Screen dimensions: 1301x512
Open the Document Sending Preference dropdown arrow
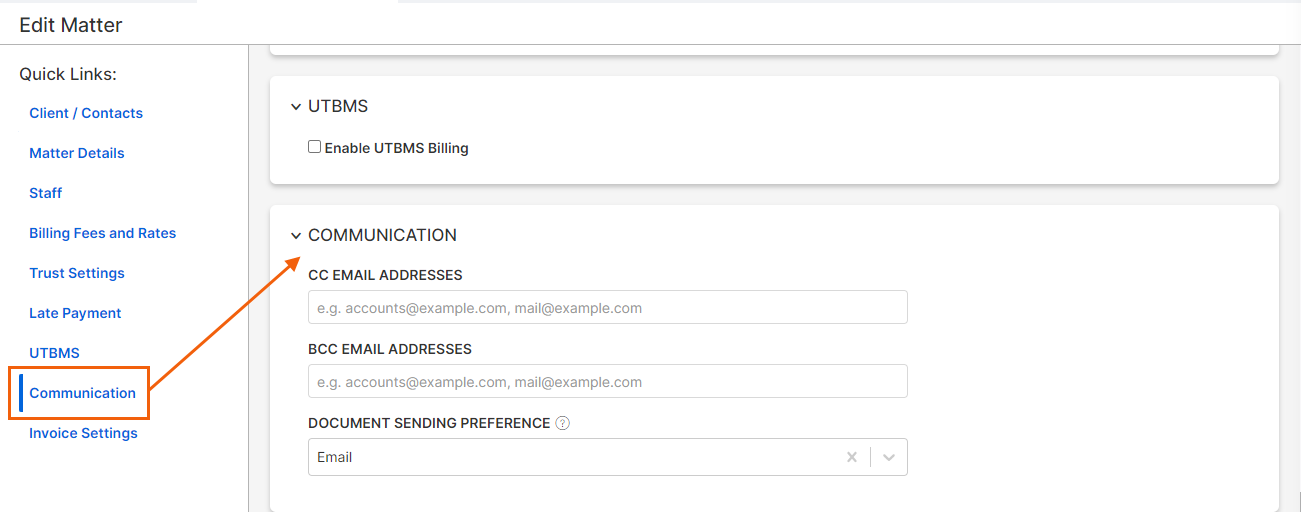[x=889, y=457]
